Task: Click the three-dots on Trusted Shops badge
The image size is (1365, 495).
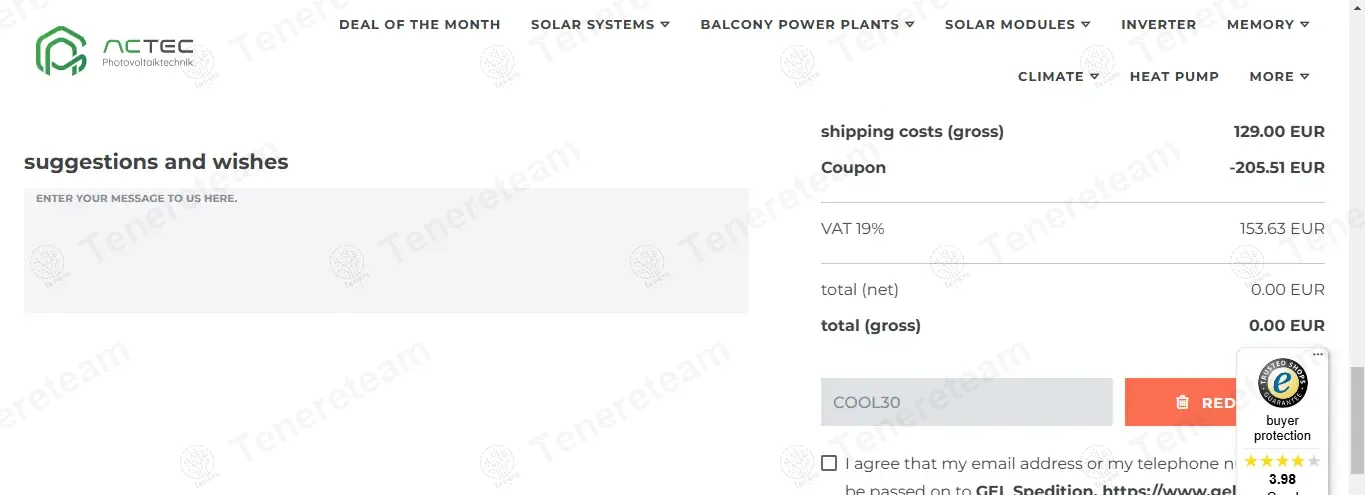Action: tap(1318, 354)
